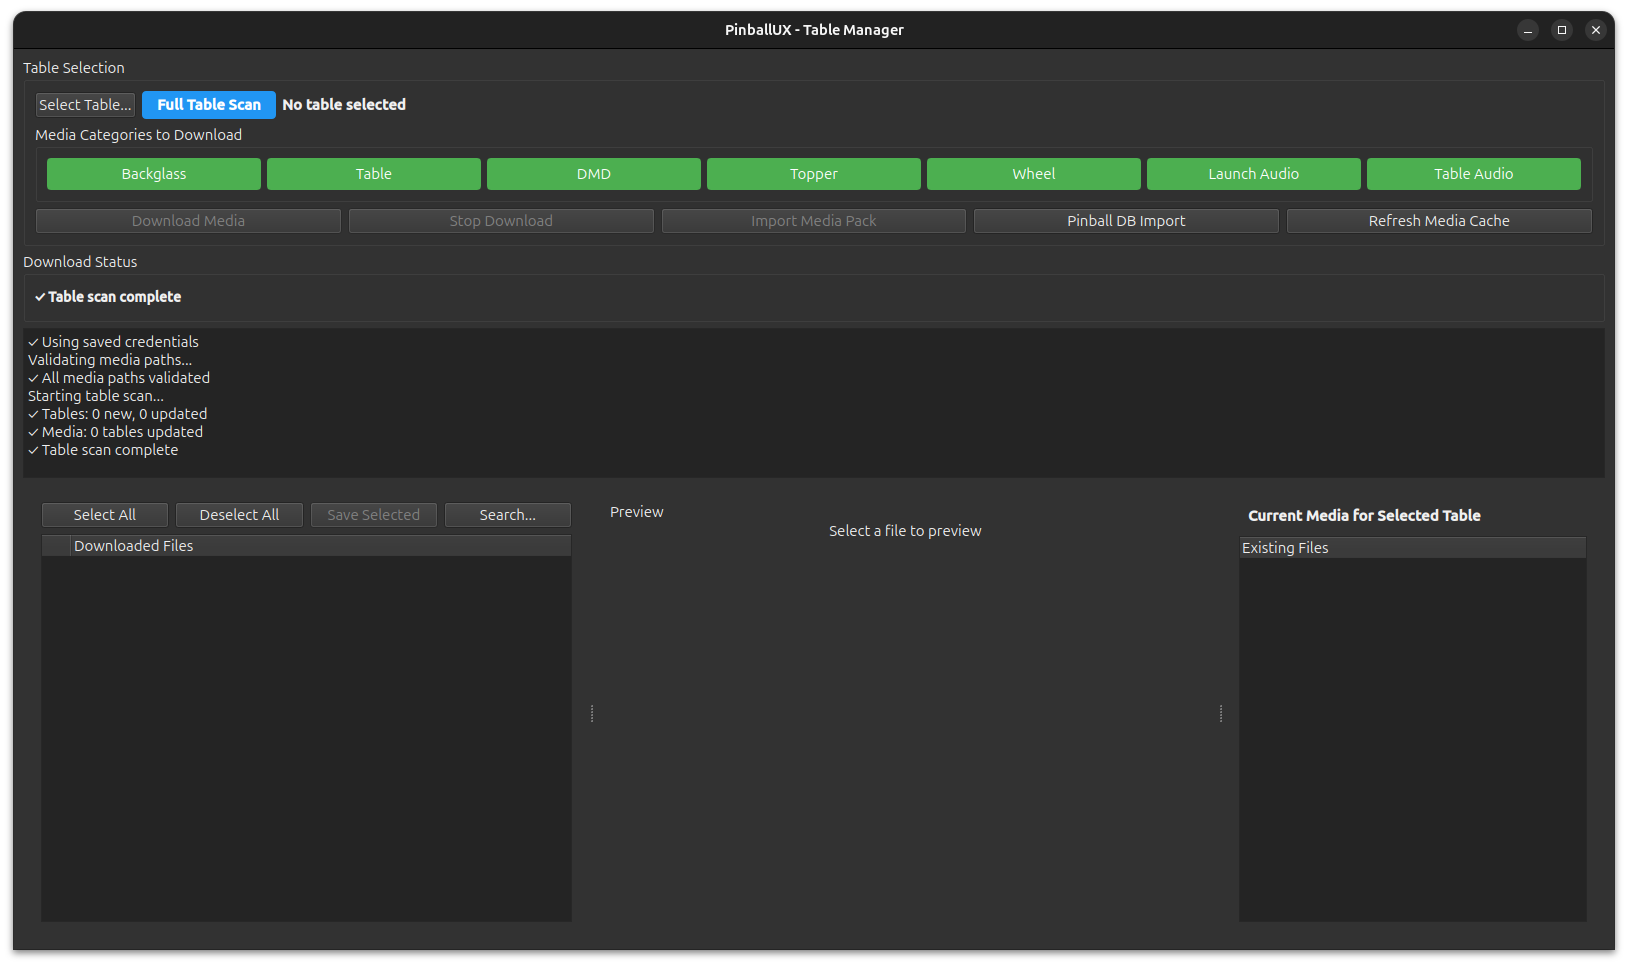The height and width of the screenshot is (966, 1628).
Task: Open the Search... dialog
Action: (508, 515)
